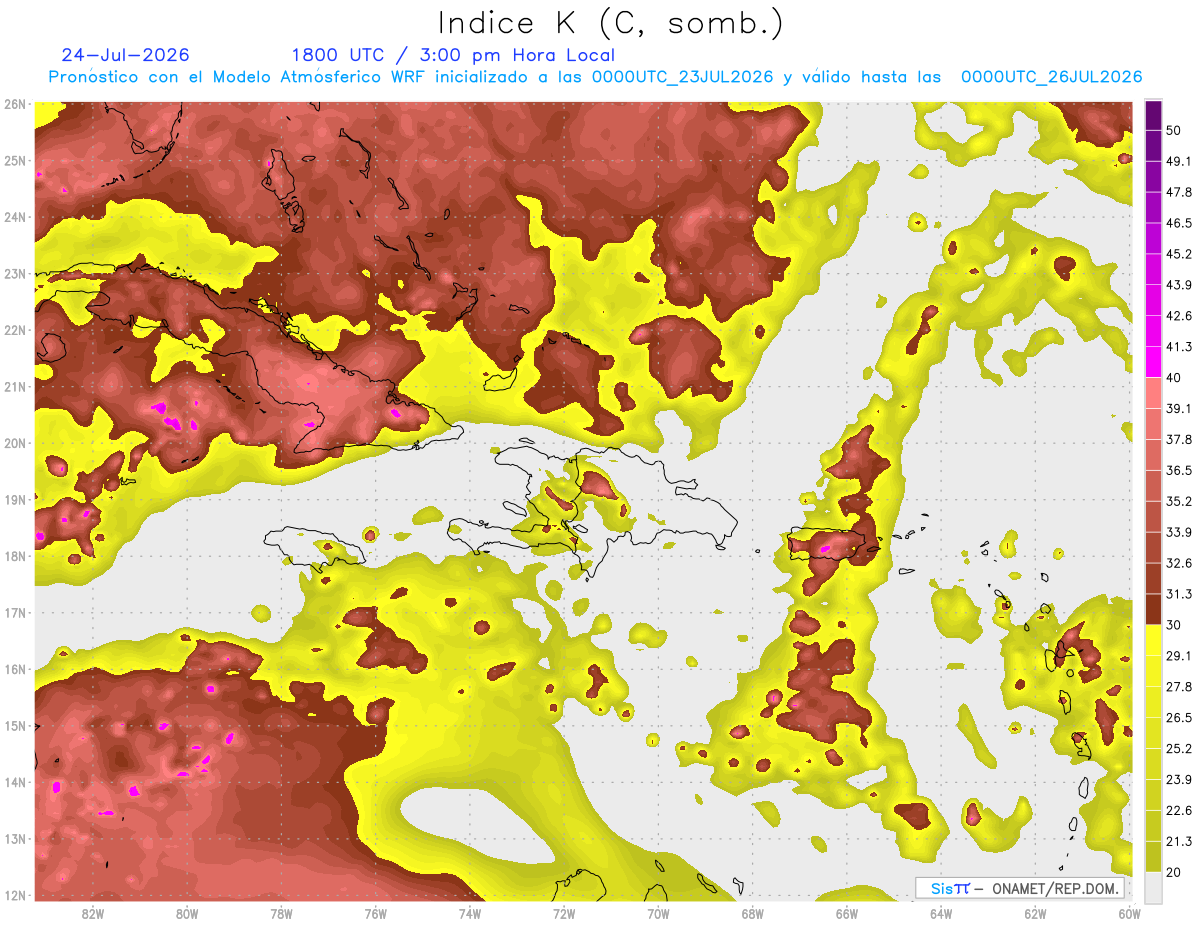This screenshot has height=927, width=1200.
Task: Click the latitude axis label '25N'
Action: tap(14, 160)
